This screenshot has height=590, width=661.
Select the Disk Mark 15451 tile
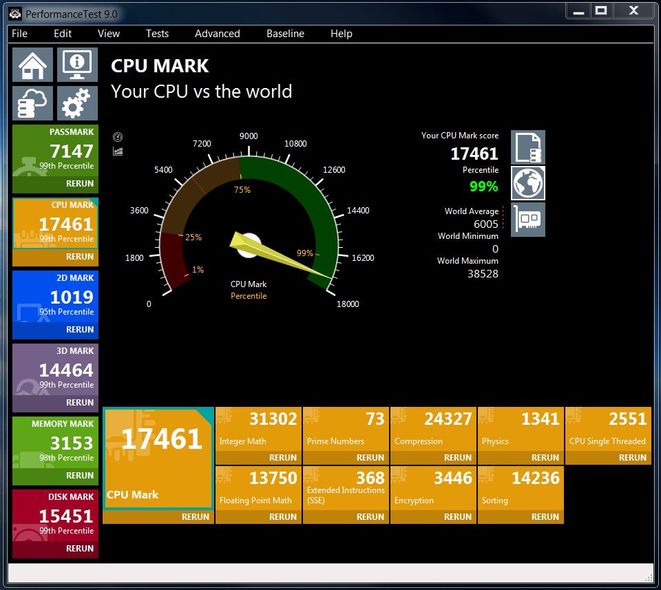click(55, 515)
